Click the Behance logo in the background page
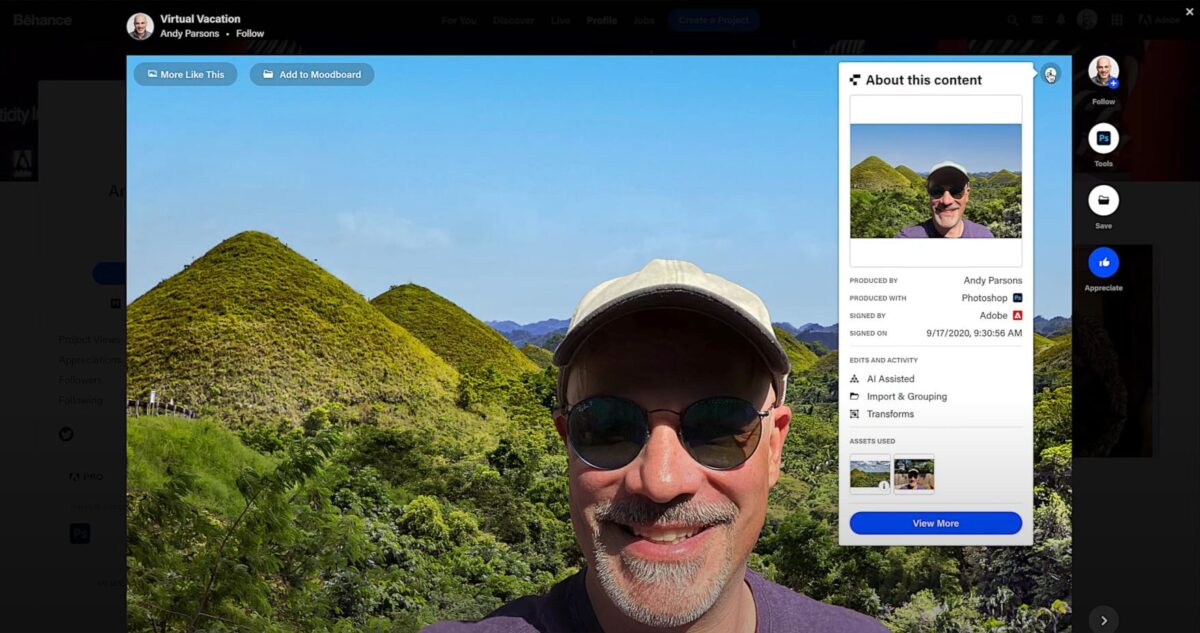 (x=42, y=20)
